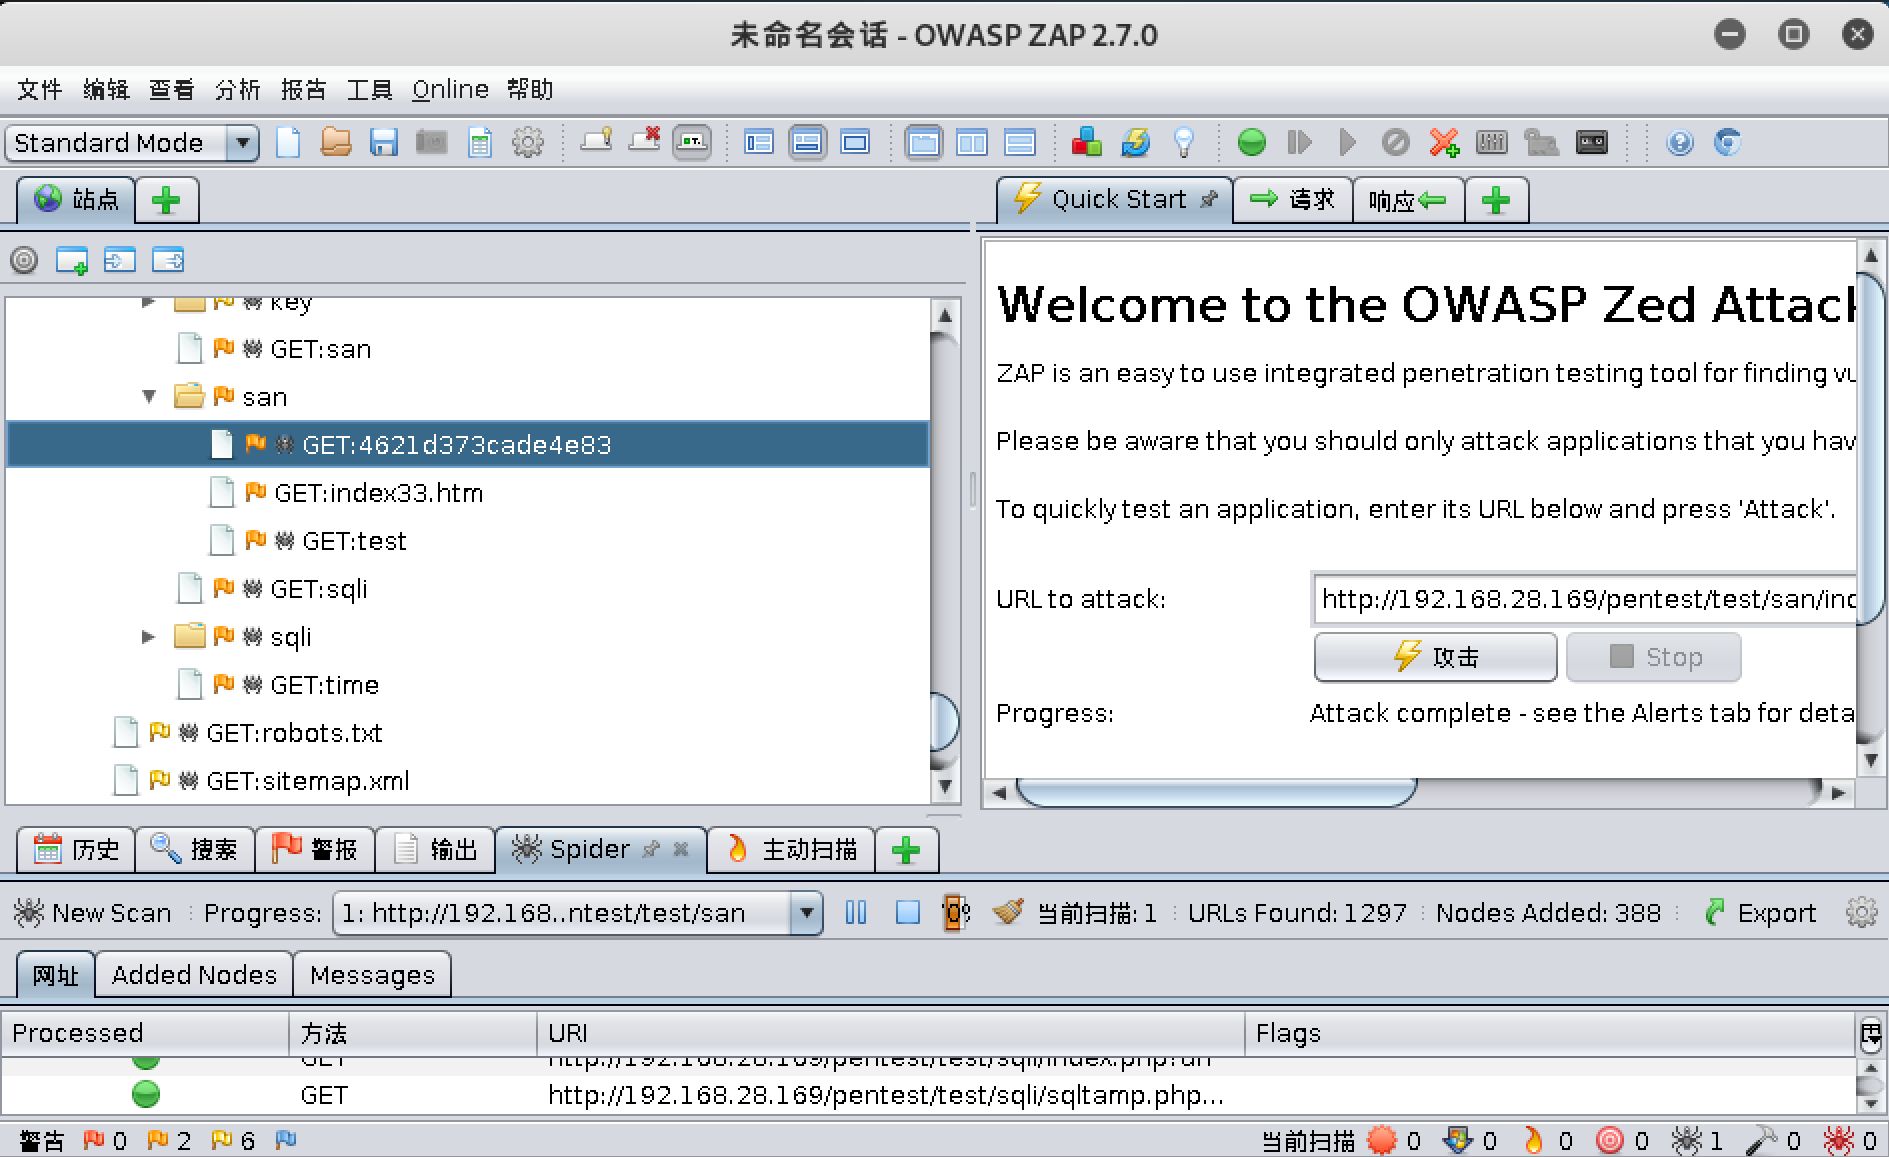Click show-all-tabs lamp icon
This screenshot has height=1157, width=1889.
tap(596, 142)
